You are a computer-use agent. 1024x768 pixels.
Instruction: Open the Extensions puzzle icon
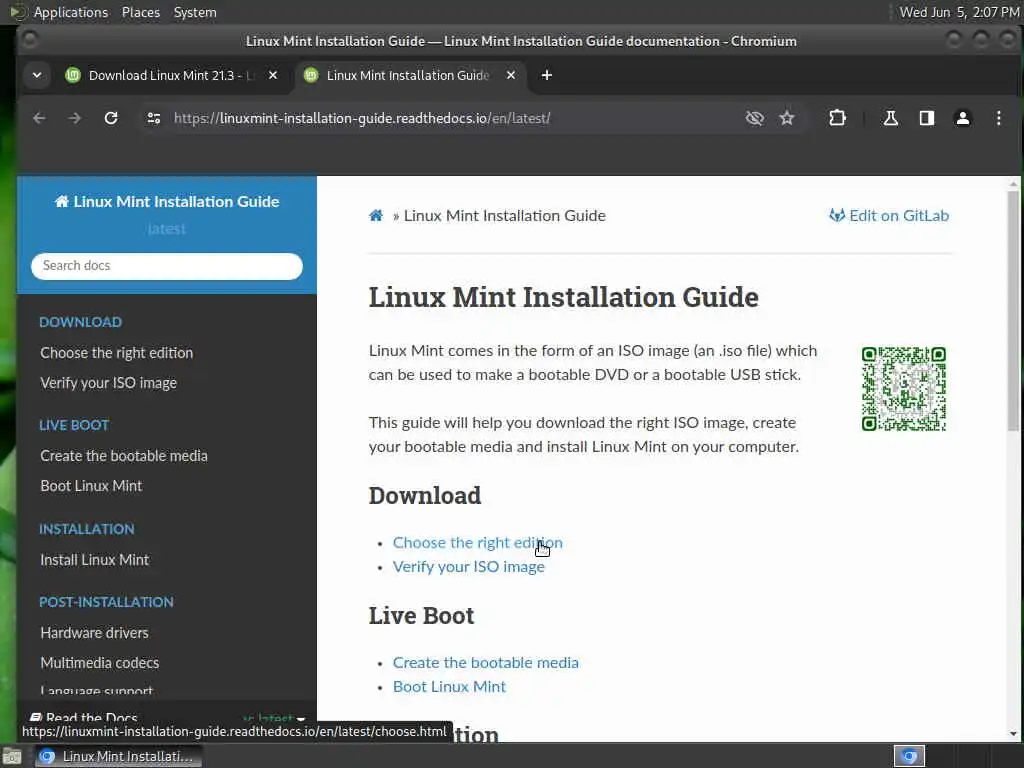[x=837, y=118]
